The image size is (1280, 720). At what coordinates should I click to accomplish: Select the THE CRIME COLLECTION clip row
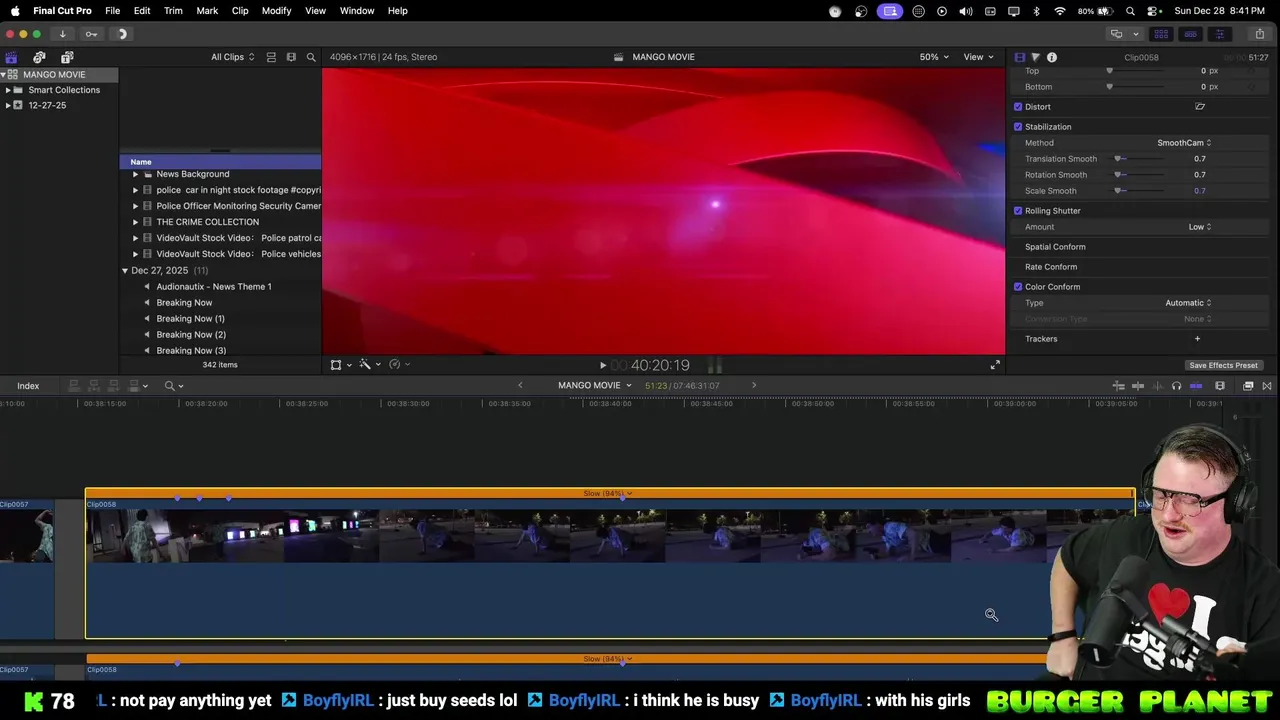click(x=221, y=222)
